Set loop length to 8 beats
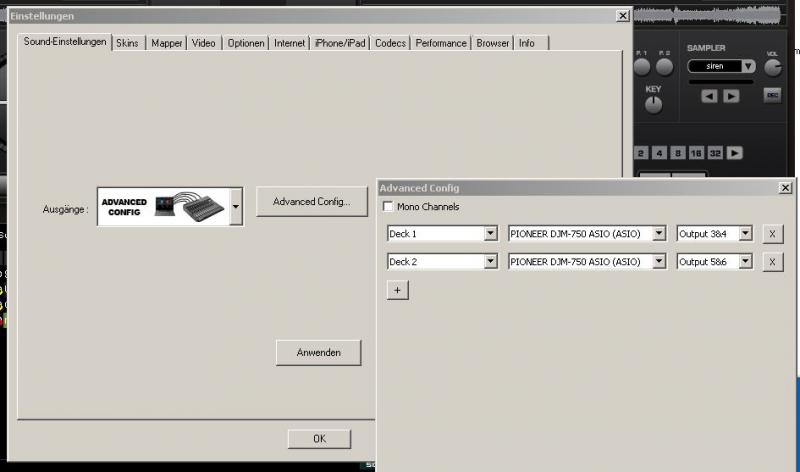This screenshot has height=472, width=800. pyautogui.click(x=678, y=153)
